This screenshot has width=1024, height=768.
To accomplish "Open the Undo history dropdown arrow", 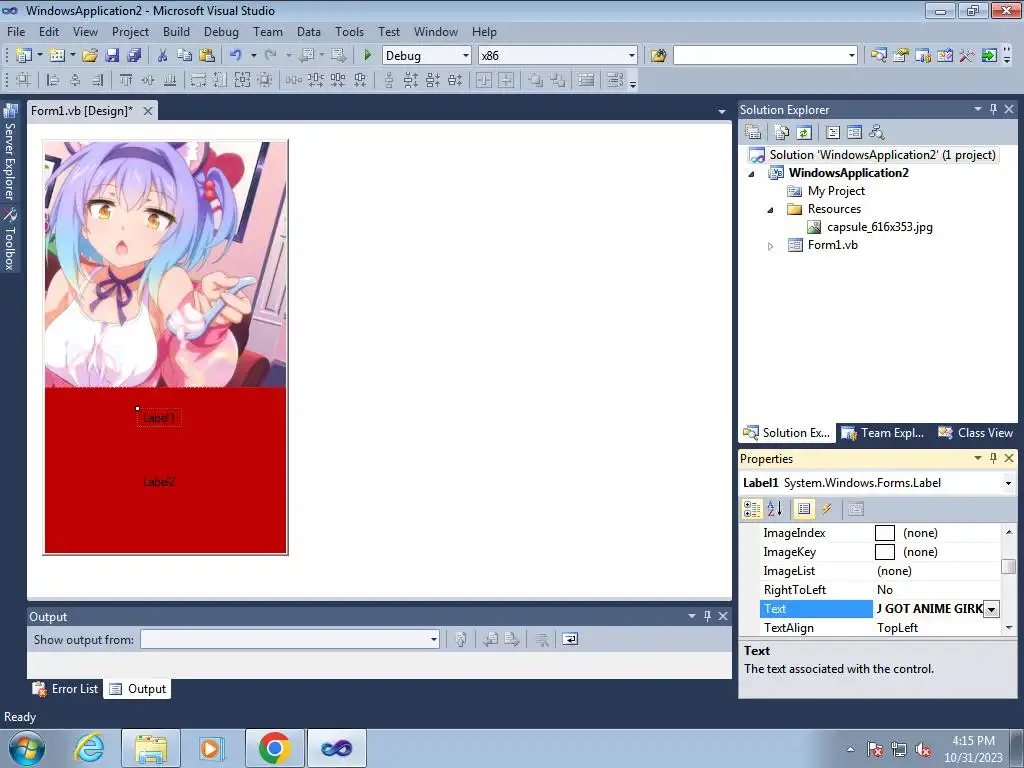I will (x=253, y=56).
